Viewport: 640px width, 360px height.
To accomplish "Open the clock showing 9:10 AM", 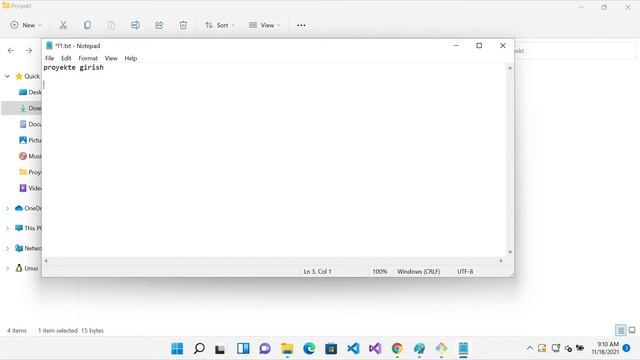I will (605, 348).
